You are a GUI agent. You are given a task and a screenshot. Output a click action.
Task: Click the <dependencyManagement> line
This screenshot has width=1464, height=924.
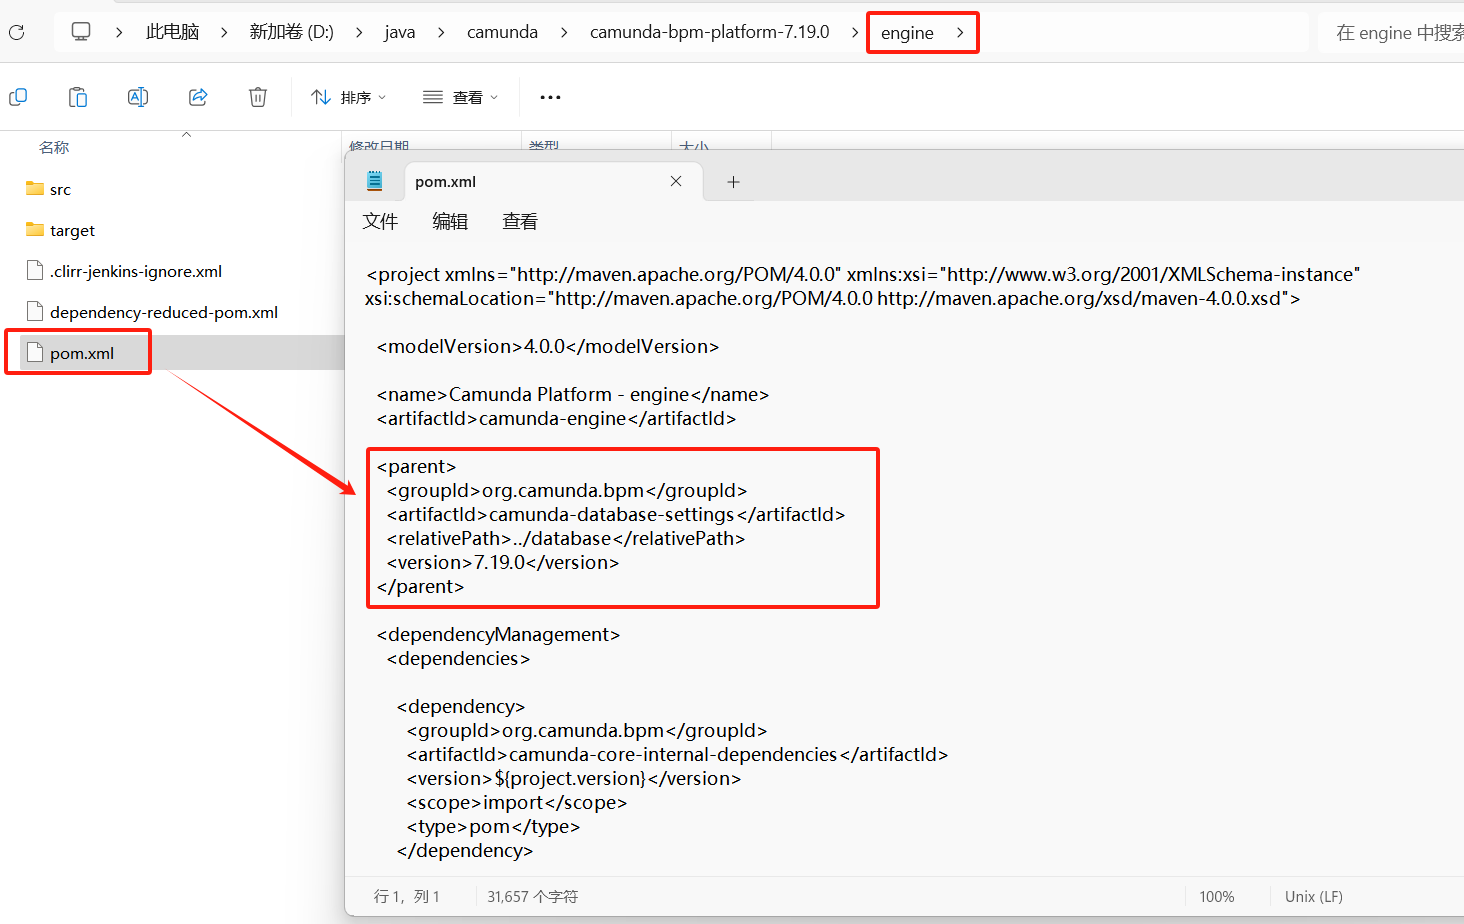tap(498, 635)
